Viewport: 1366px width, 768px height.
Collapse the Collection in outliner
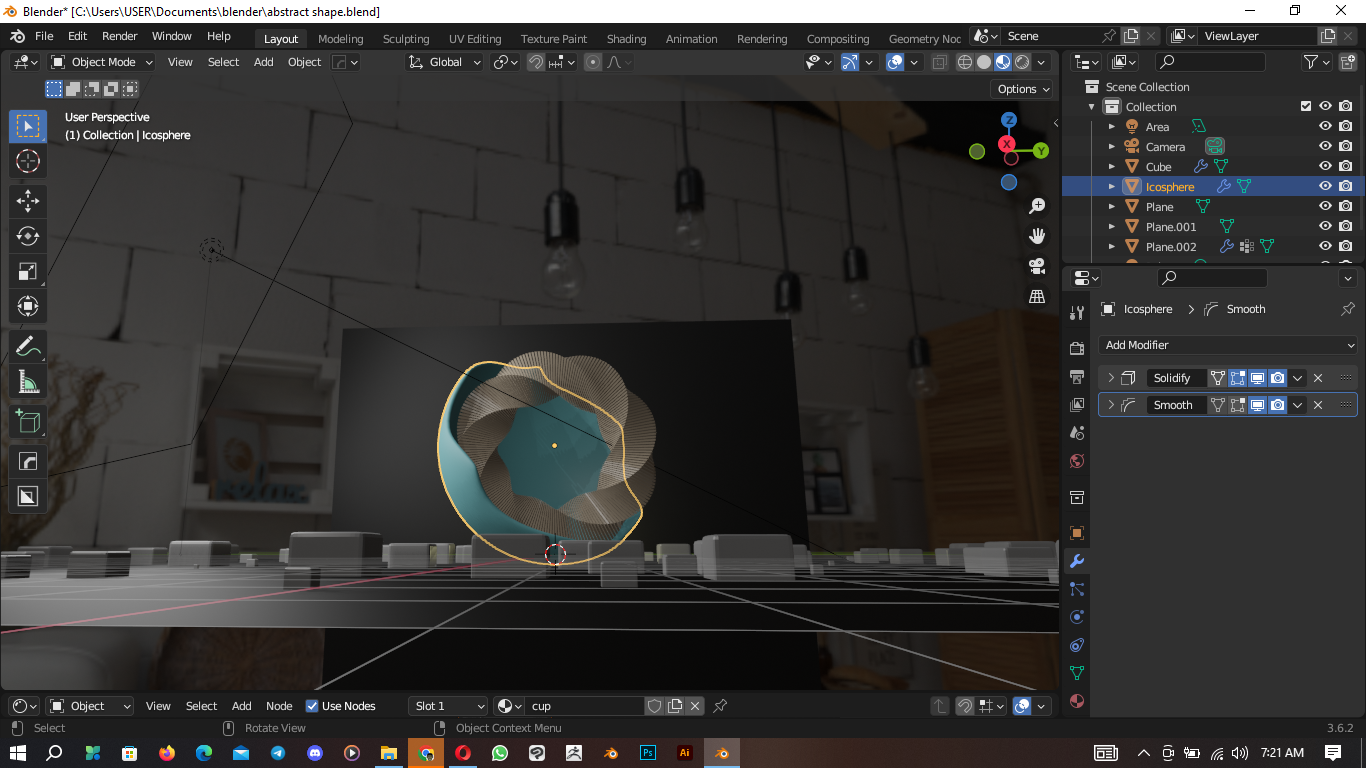[x=1091, y=106]
